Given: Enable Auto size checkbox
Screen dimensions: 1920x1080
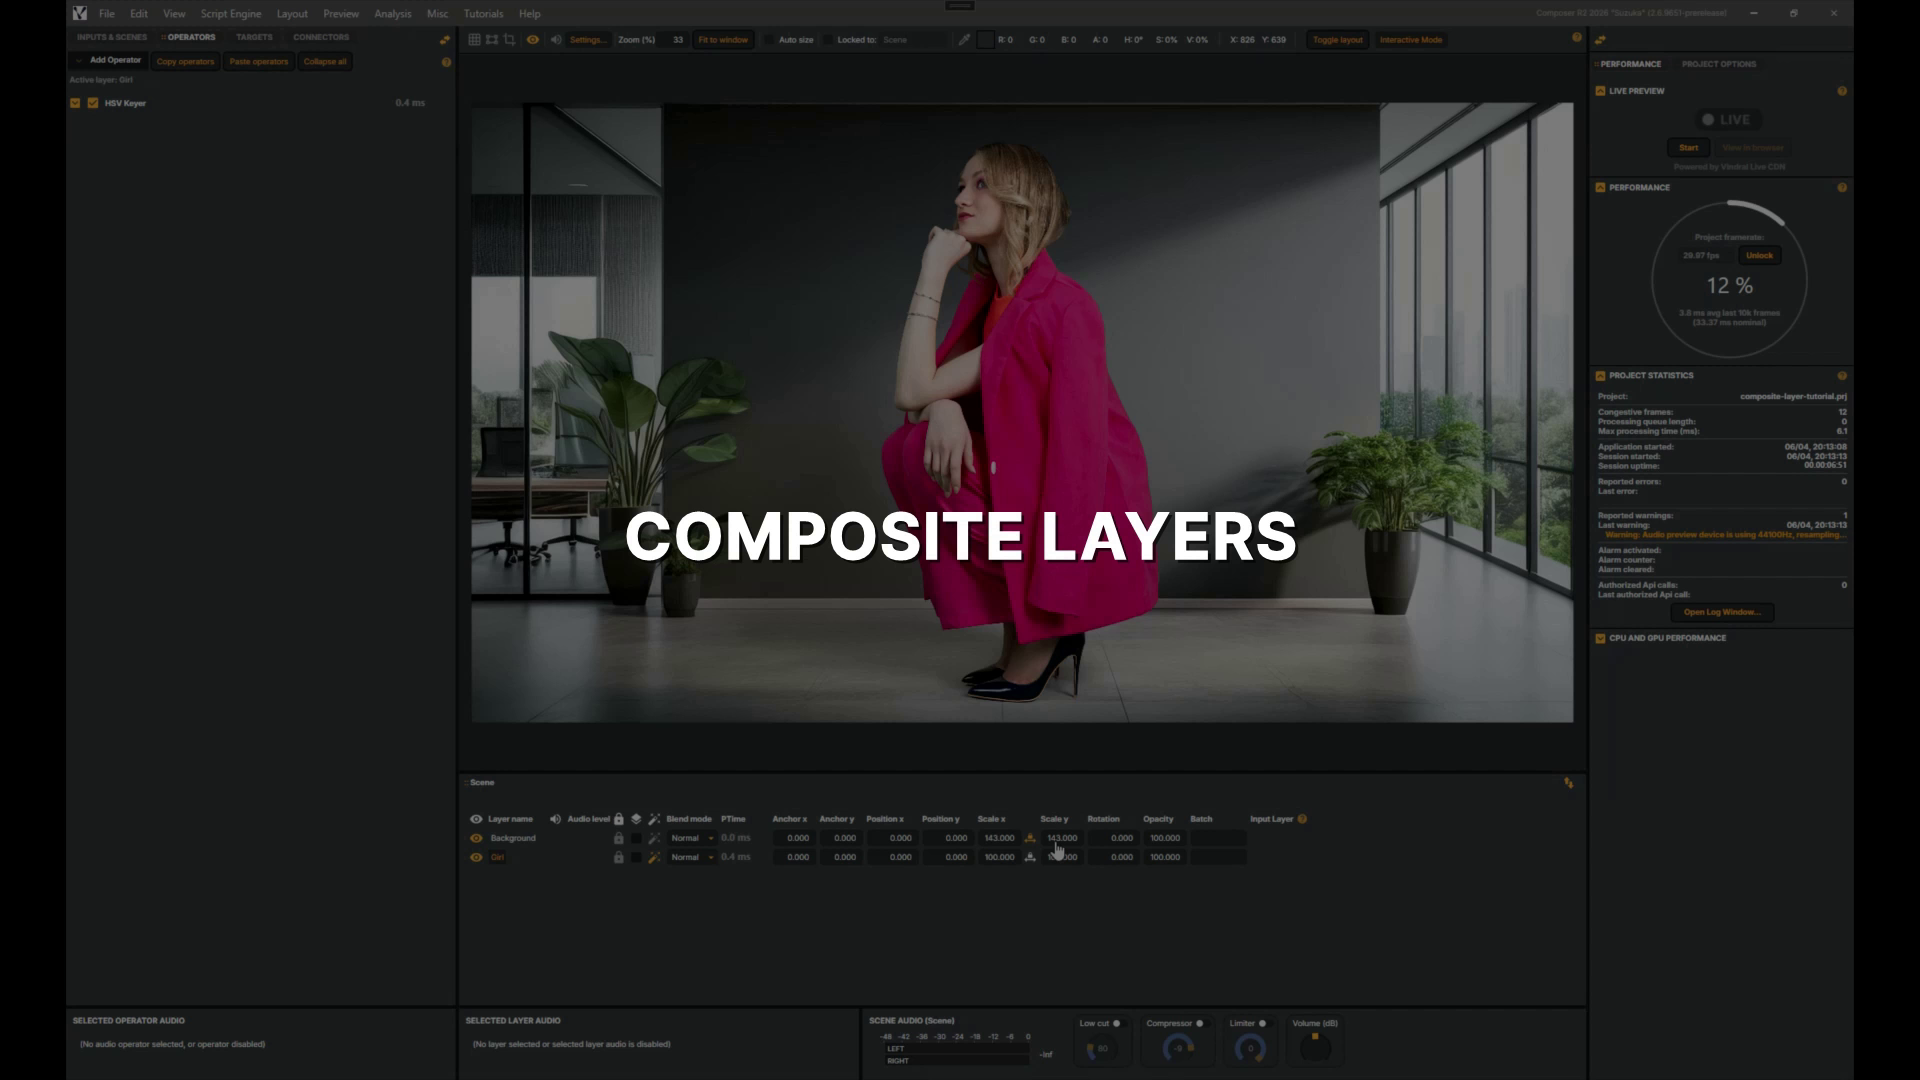Looking at the screenshot, I should tap(769, 40).
